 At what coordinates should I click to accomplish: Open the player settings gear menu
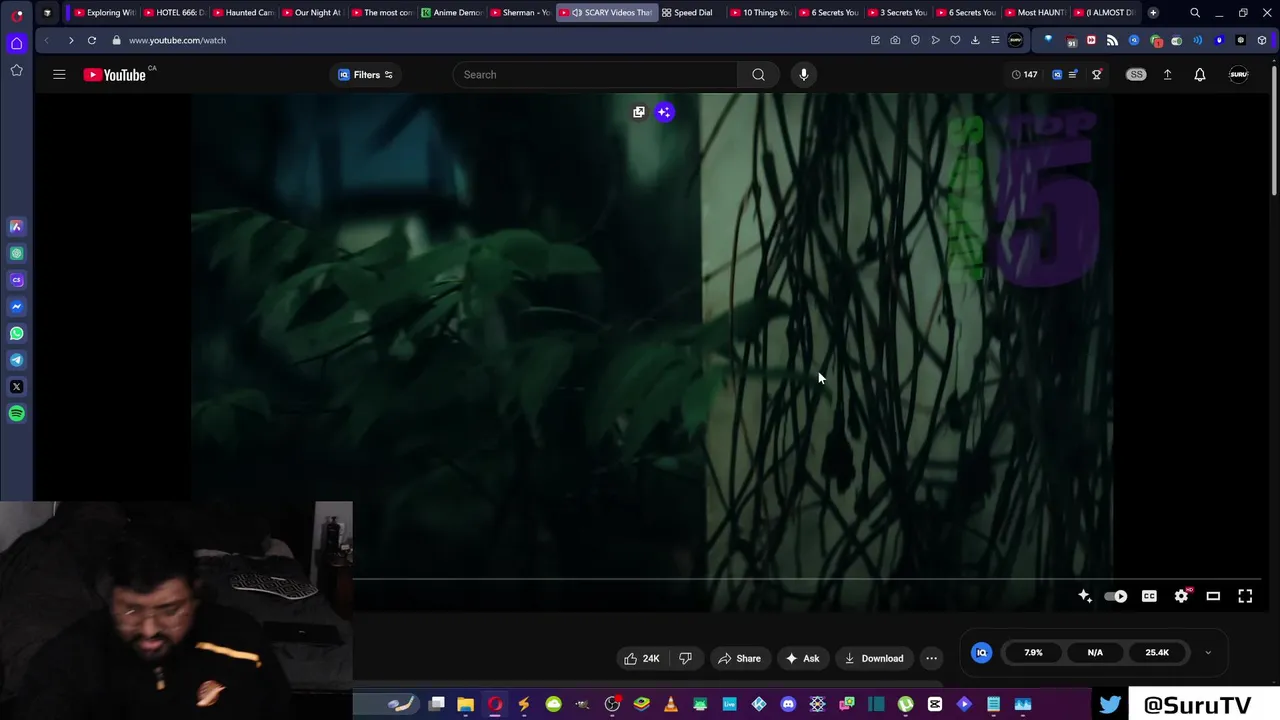coord(1181,596)
